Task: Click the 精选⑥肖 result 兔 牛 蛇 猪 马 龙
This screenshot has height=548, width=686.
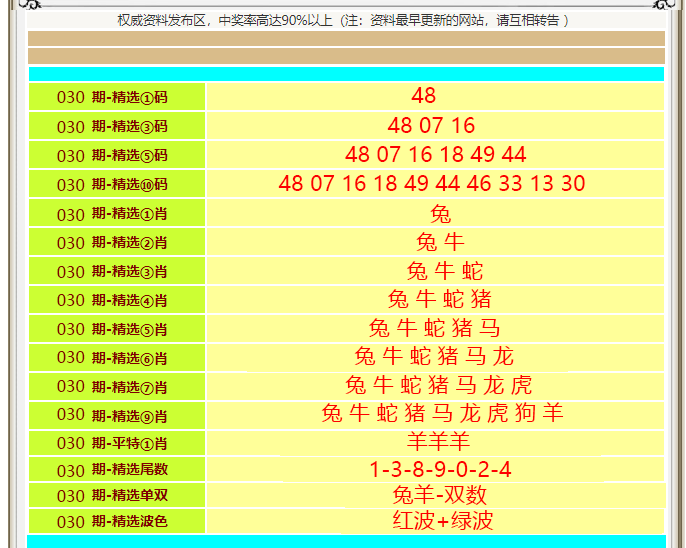Action: 434,357
